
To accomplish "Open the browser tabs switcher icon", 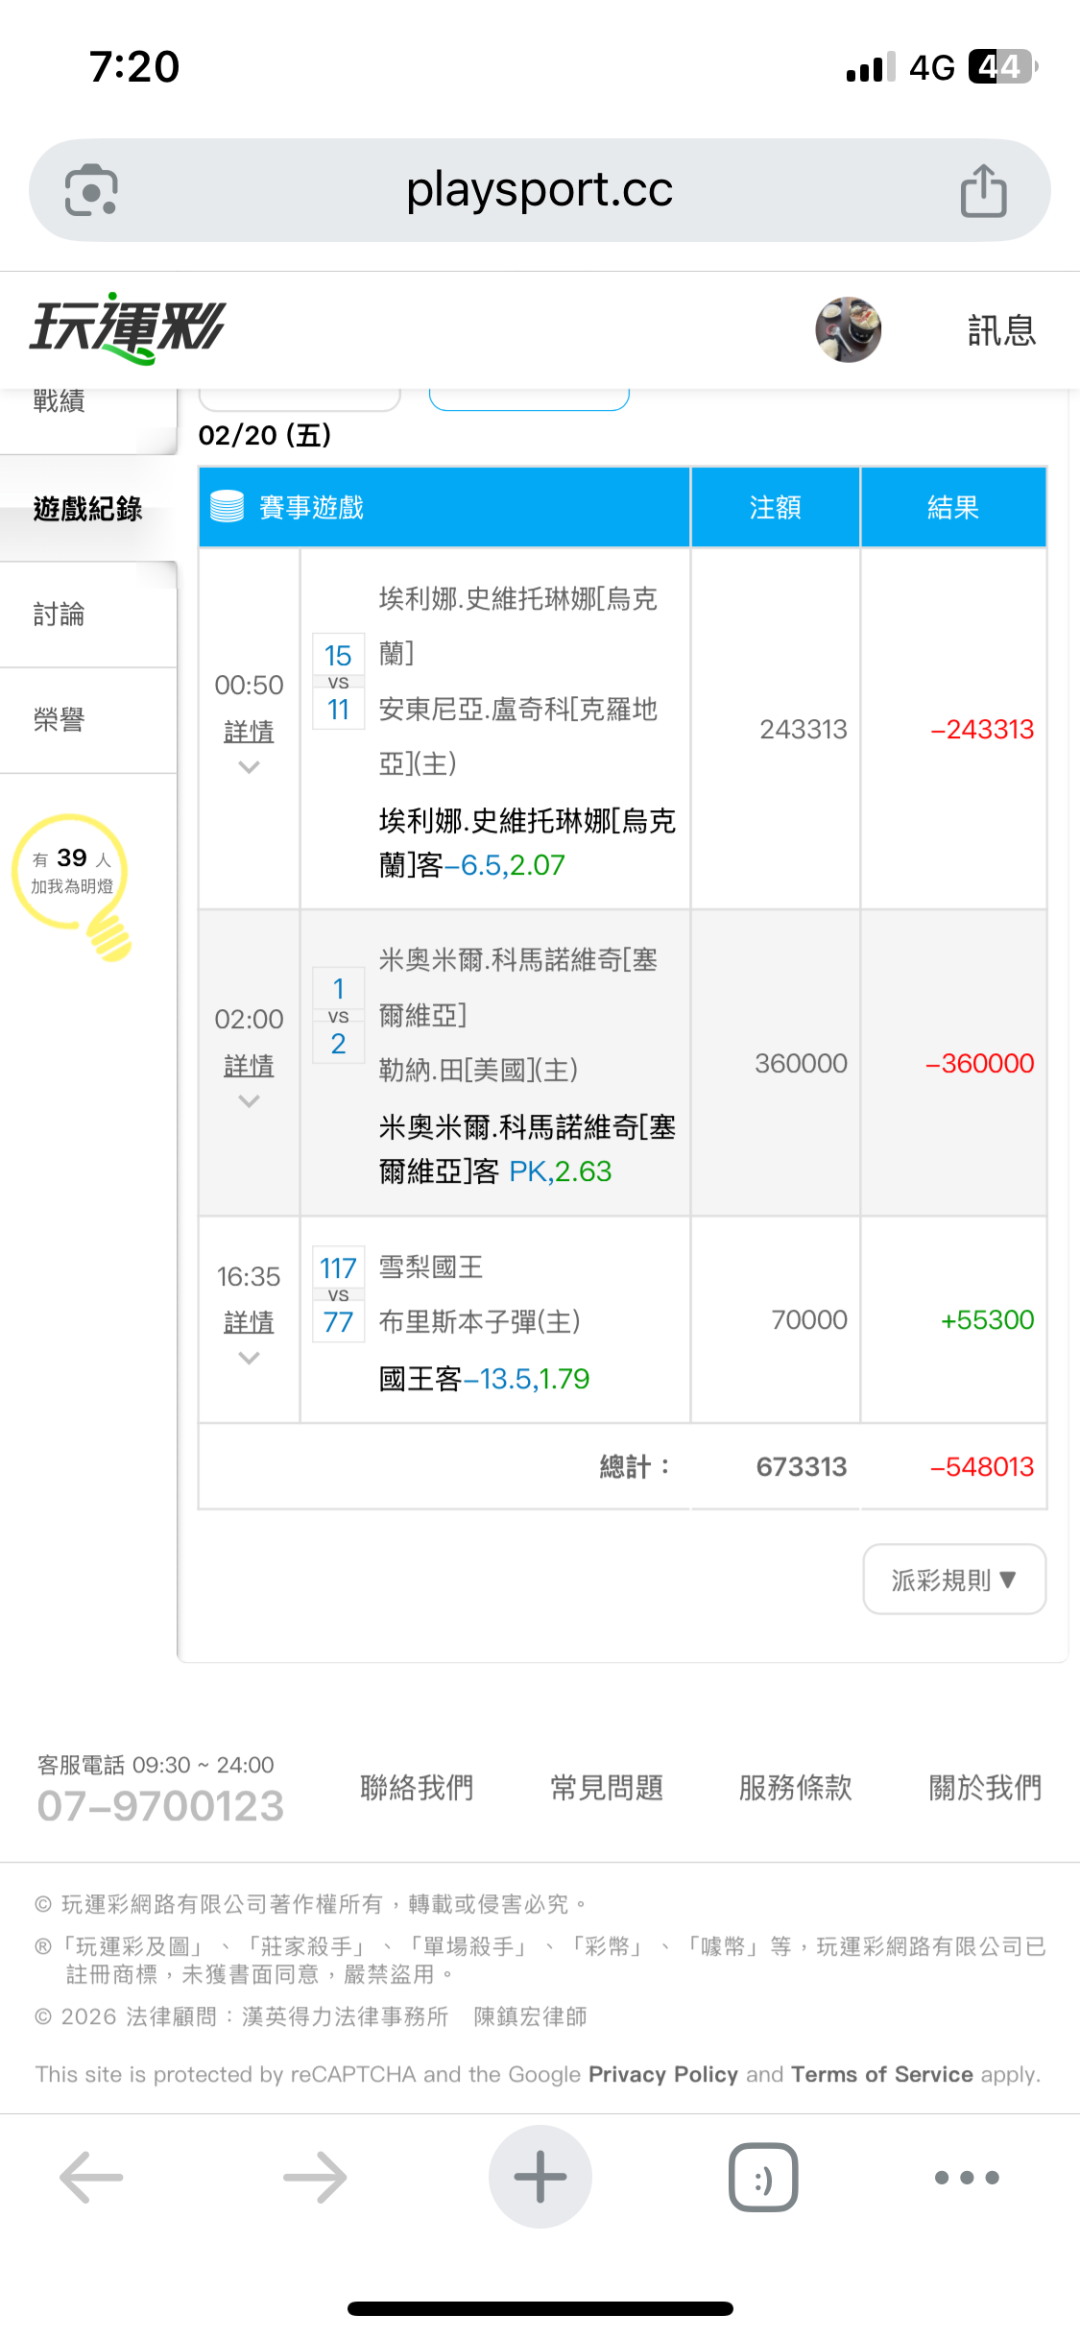I will coord(763,2177).
